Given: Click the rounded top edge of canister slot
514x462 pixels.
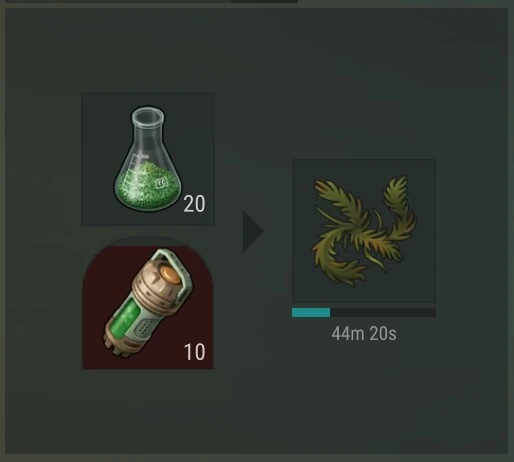Looking at the screenshot, I should [x=148, y=239].
